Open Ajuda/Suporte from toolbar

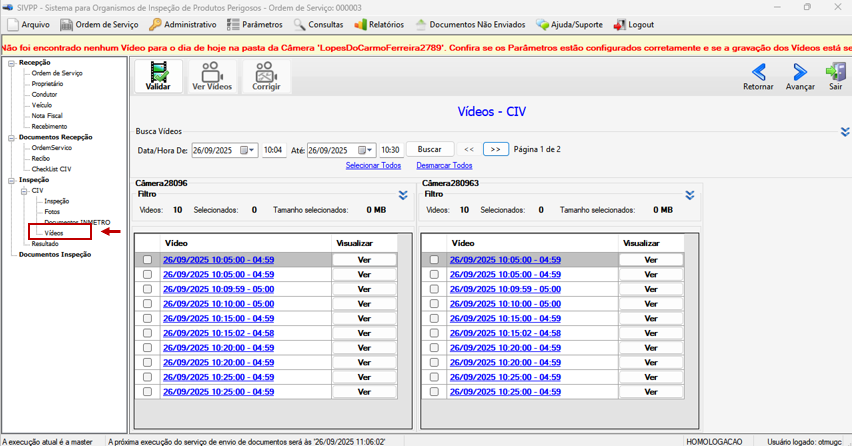[x=569, y=25]
